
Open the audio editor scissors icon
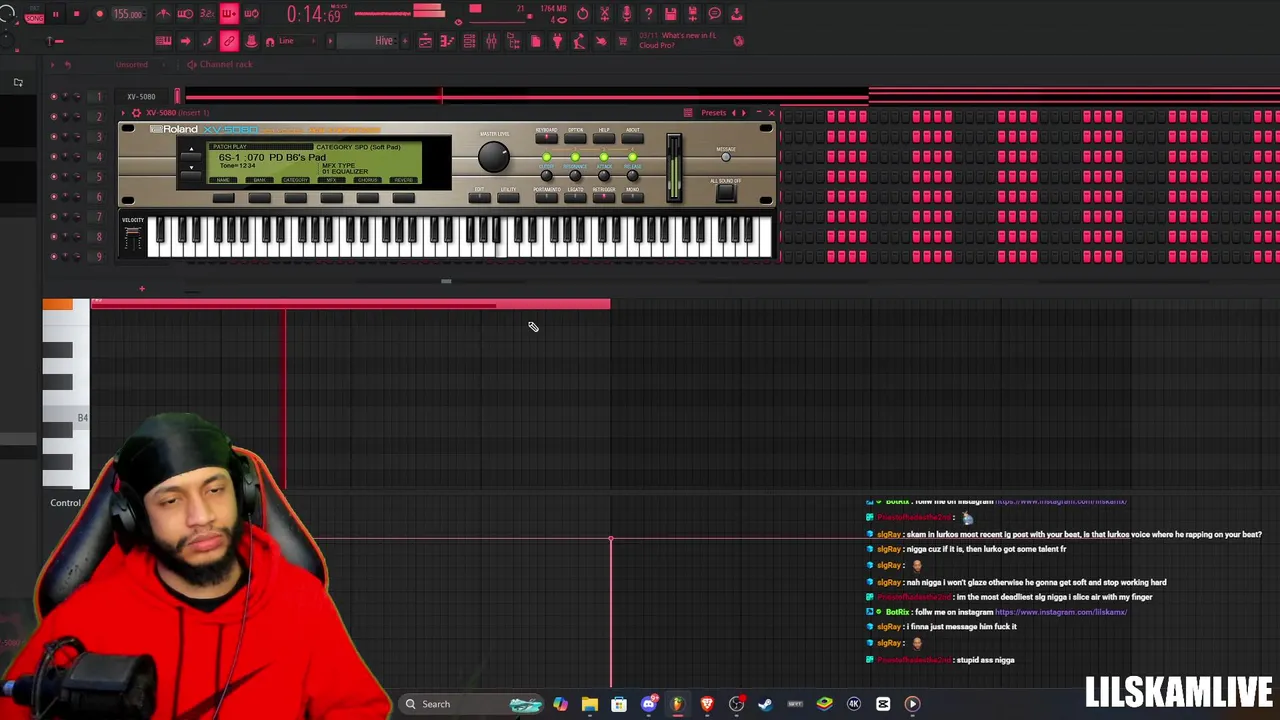pos(604,14)
